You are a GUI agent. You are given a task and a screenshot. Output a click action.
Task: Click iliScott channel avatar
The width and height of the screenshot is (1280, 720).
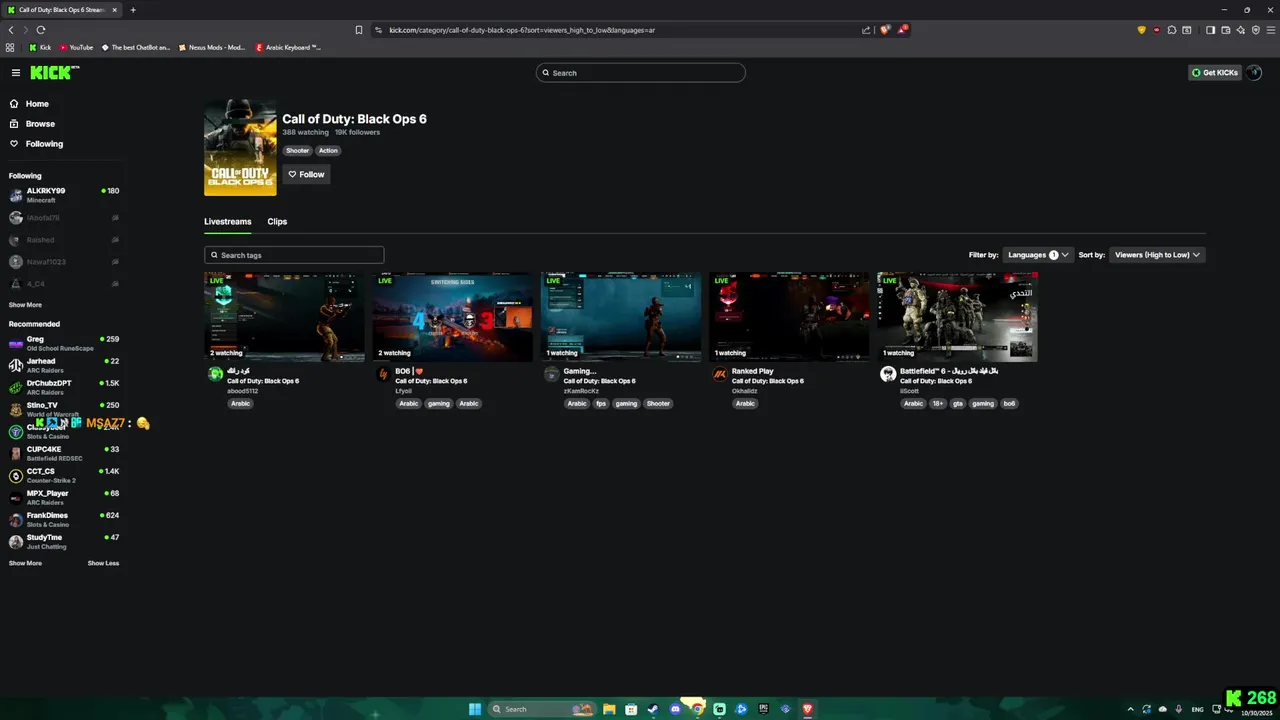[x=888, y=374]
